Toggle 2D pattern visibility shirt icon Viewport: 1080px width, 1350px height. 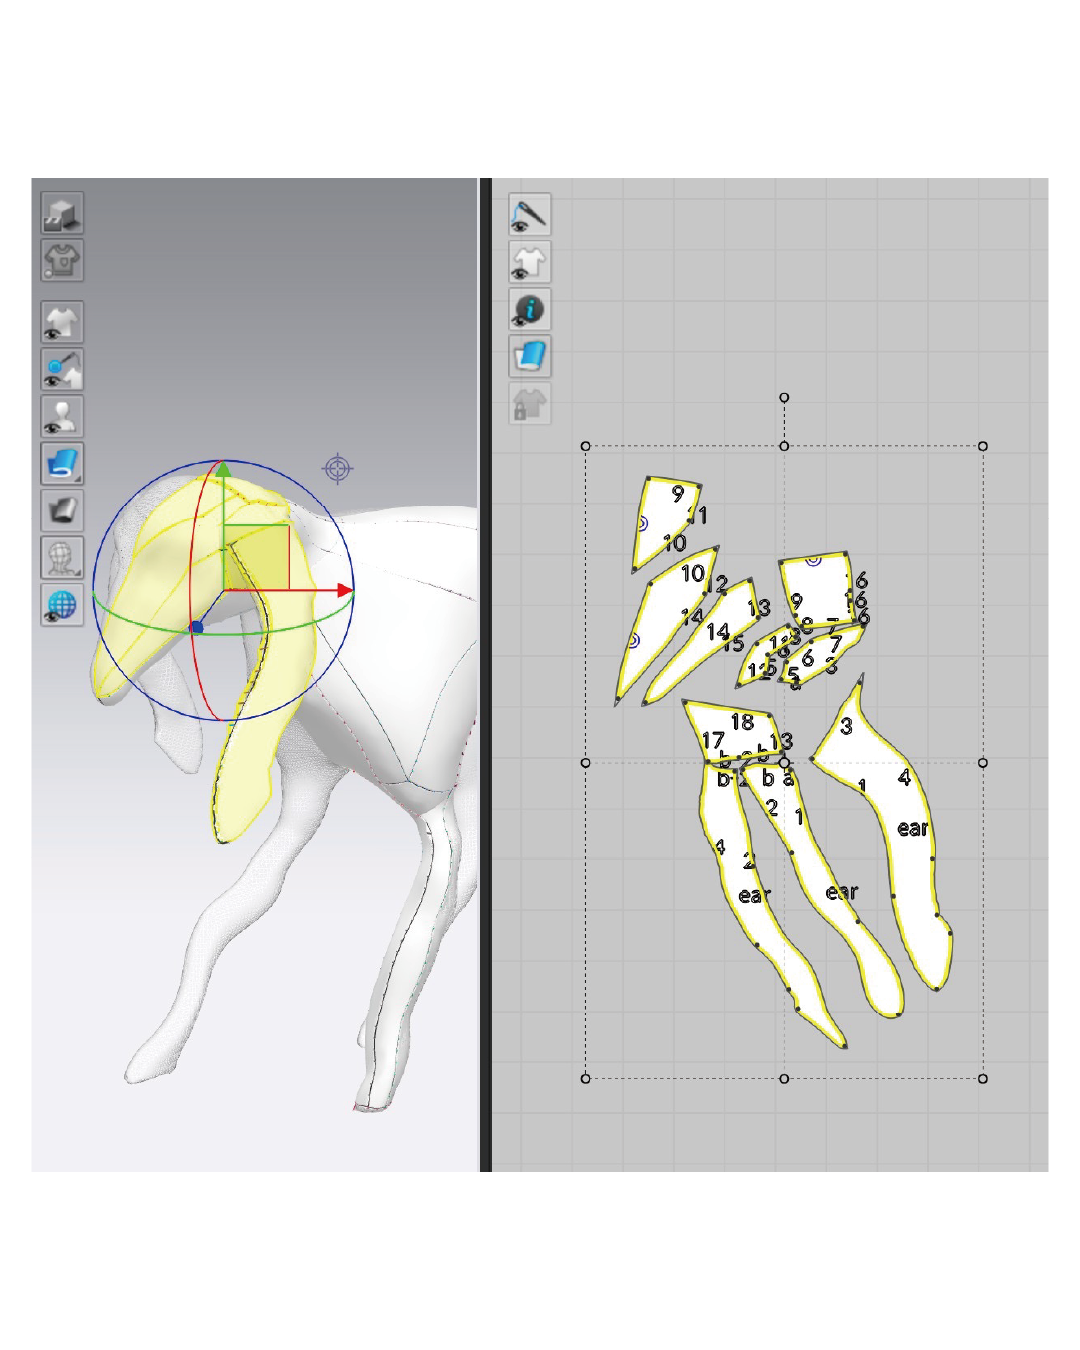click(x=530, y=262)
